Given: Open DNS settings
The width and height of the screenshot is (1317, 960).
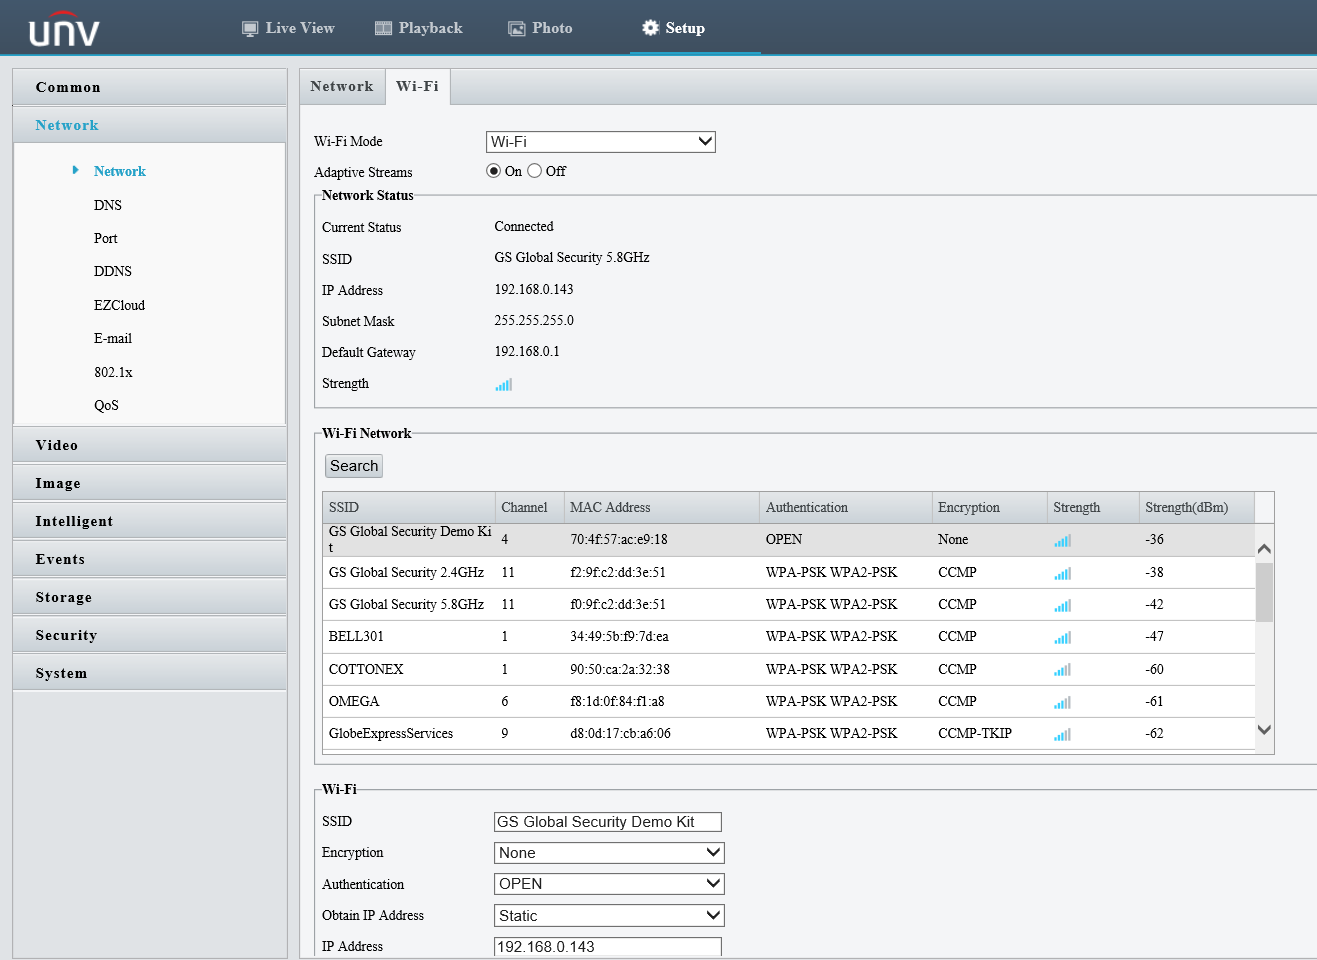Looking at the screenshot, I should [108, 205].
